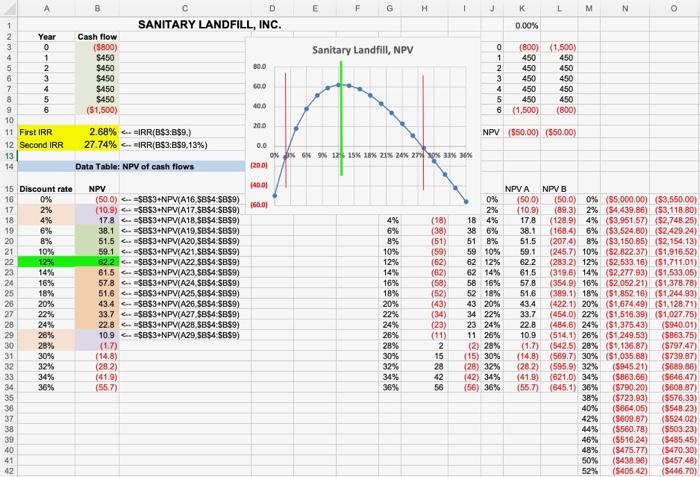Click the blue NPV curve peak data point
Screen dimensions: 700x477
[339, 84]
